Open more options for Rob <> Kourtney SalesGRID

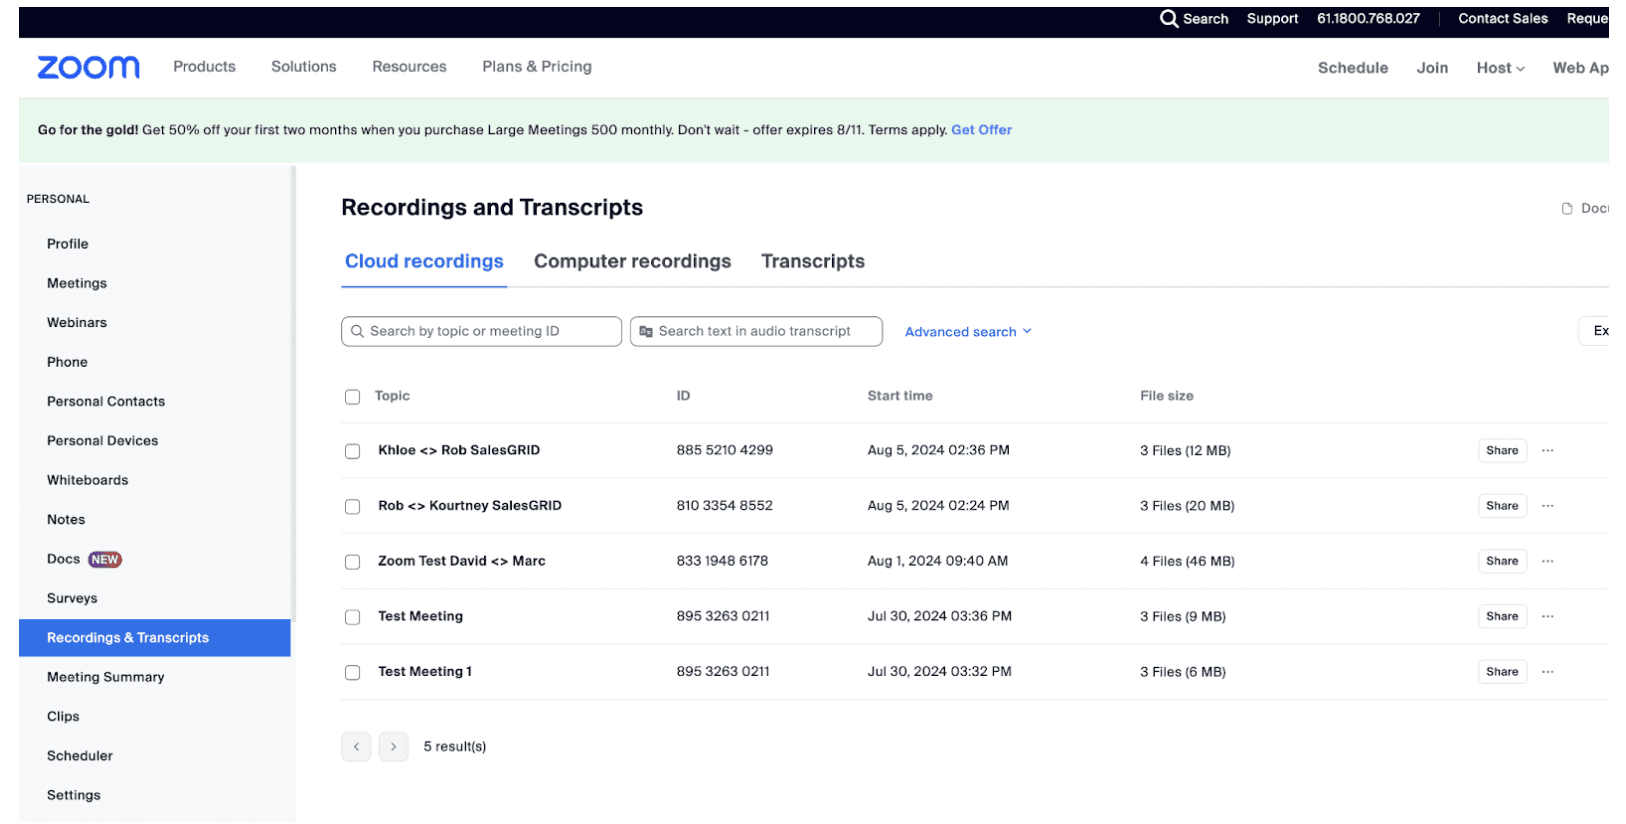[x=1547, y=506]
